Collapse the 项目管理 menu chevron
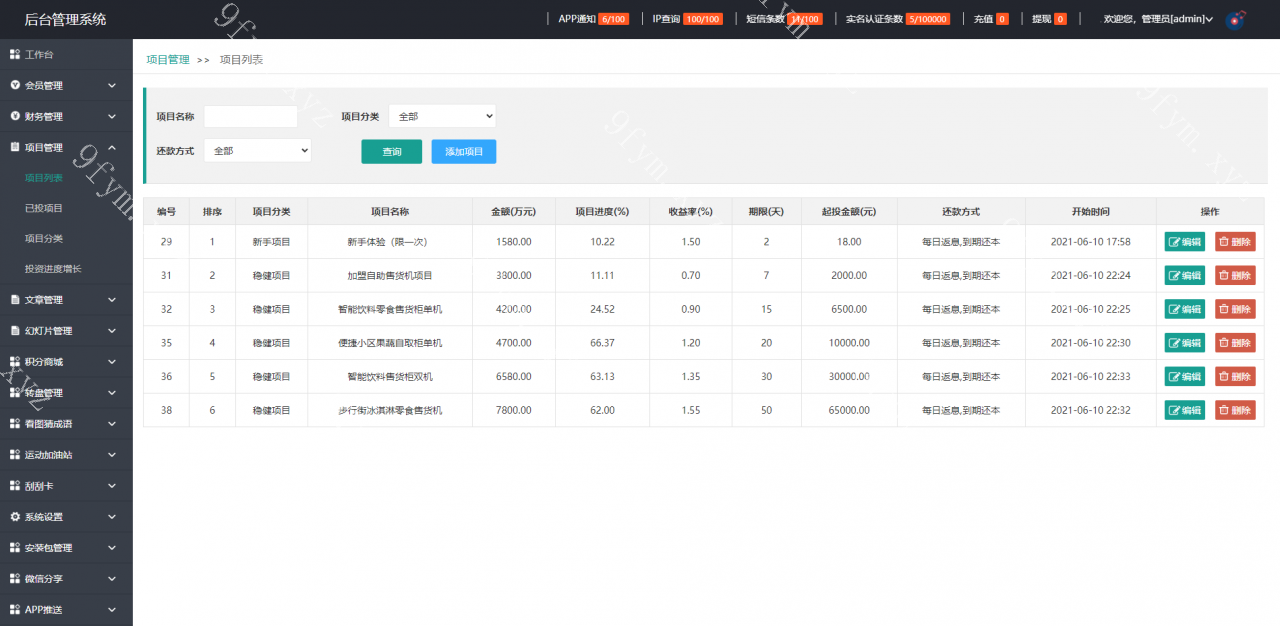The width and height of the screenshot is (1280, 626). [112, 148]
